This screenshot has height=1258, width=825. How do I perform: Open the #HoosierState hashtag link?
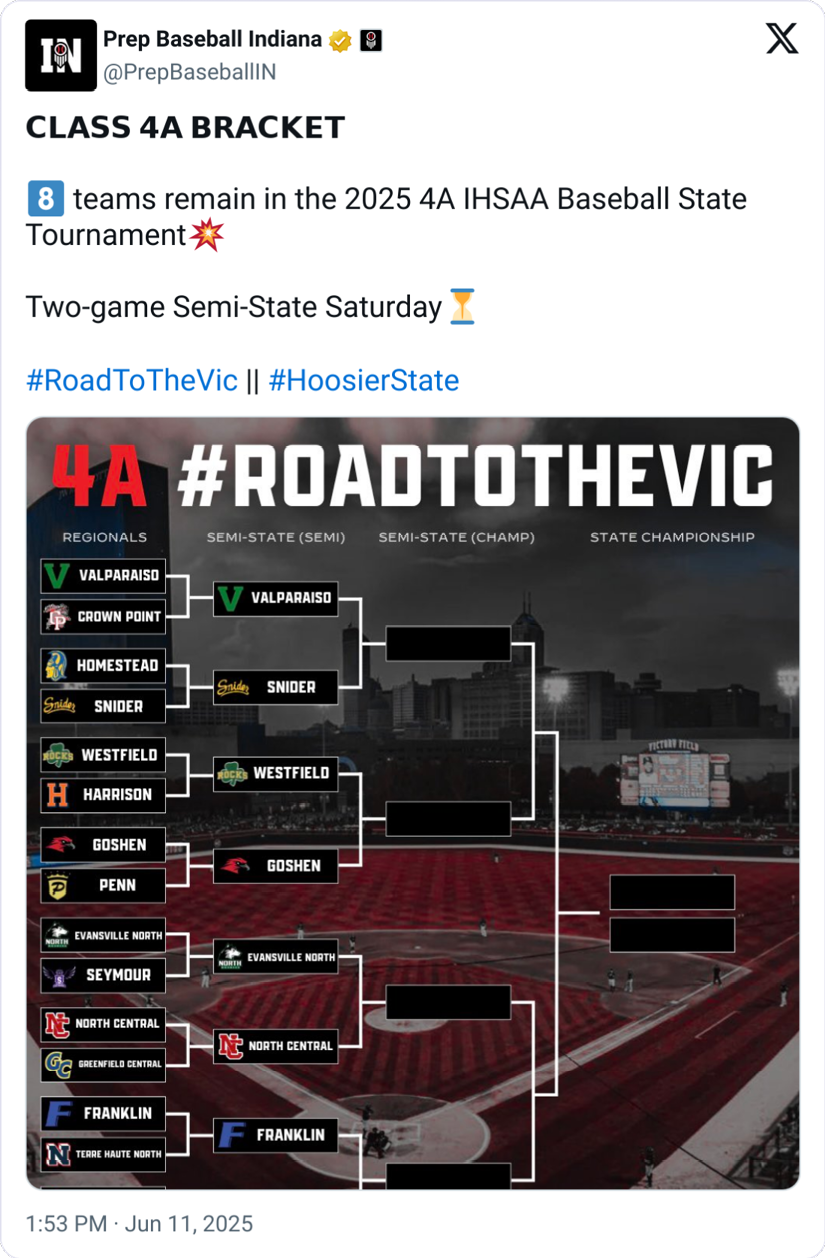pyautogui.click(x=364, y=381)
